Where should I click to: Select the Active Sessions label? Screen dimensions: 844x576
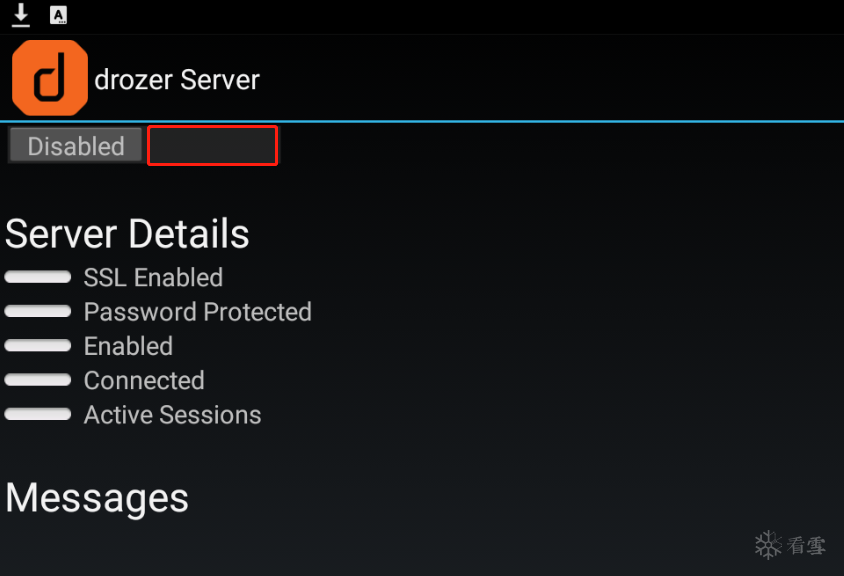[172, 414]
